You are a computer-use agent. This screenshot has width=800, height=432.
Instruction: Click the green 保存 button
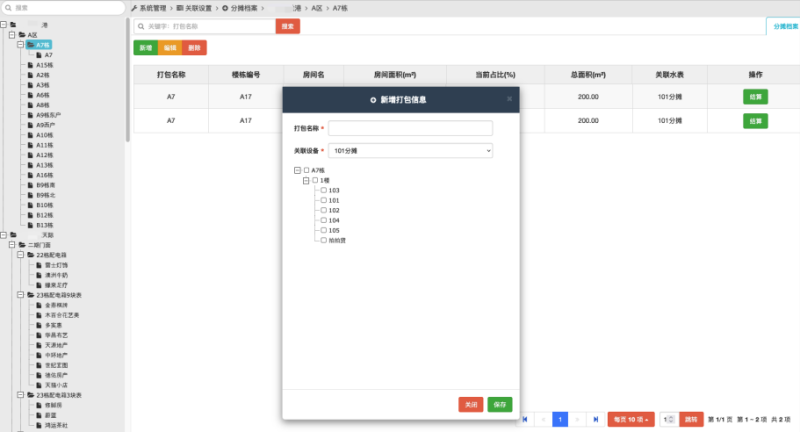[499, 404]
